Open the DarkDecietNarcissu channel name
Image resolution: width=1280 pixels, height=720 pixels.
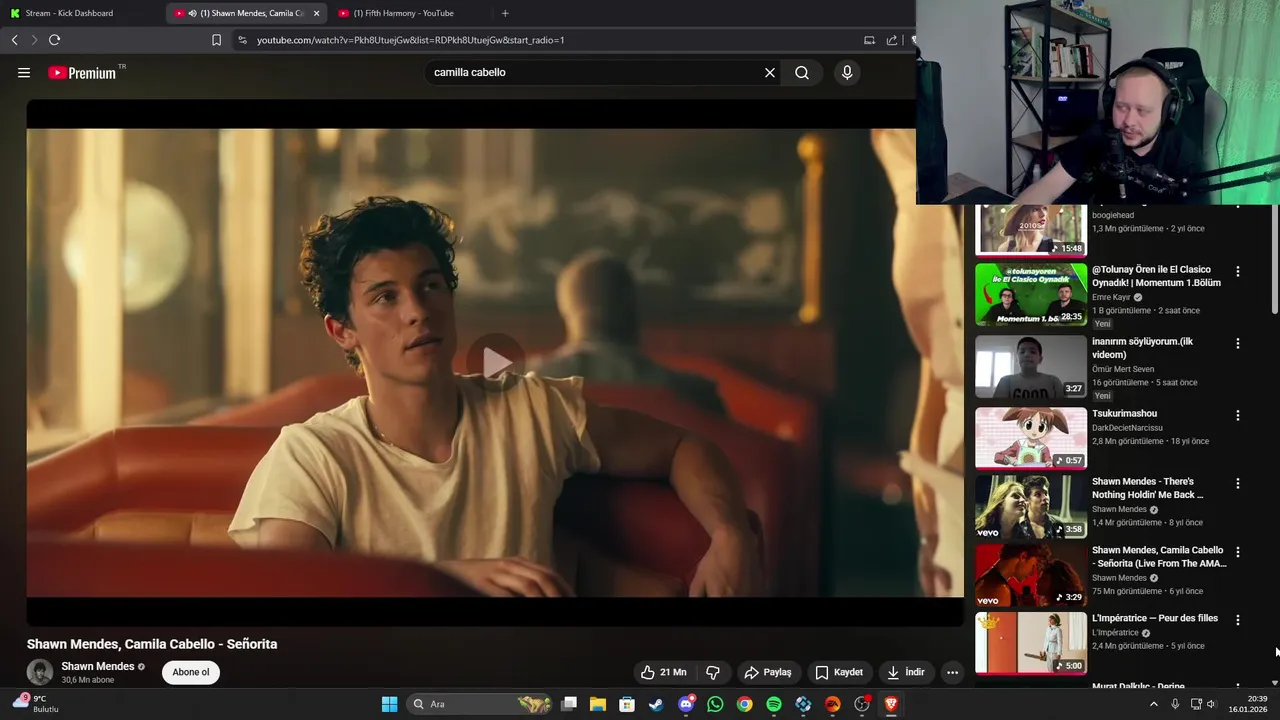coord(1127,428)
